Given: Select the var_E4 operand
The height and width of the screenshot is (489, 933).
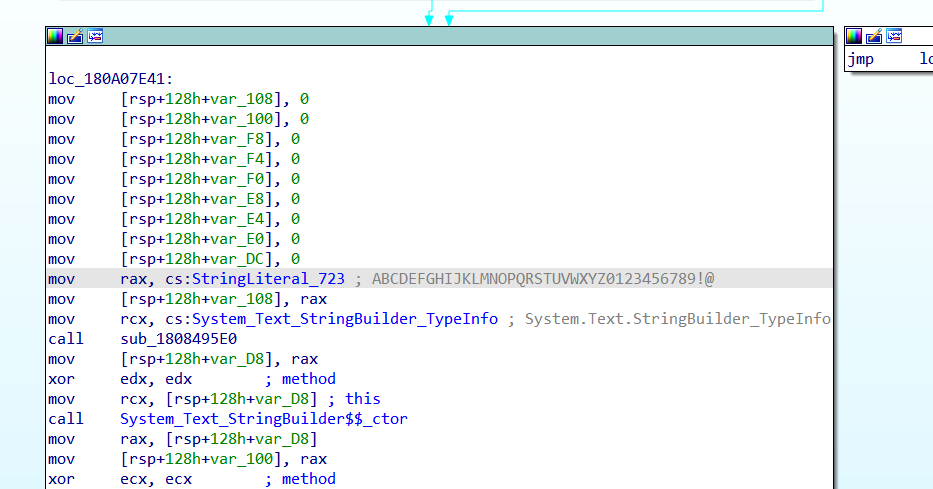Looking at the screenshot, I should (x=237, y=219).
